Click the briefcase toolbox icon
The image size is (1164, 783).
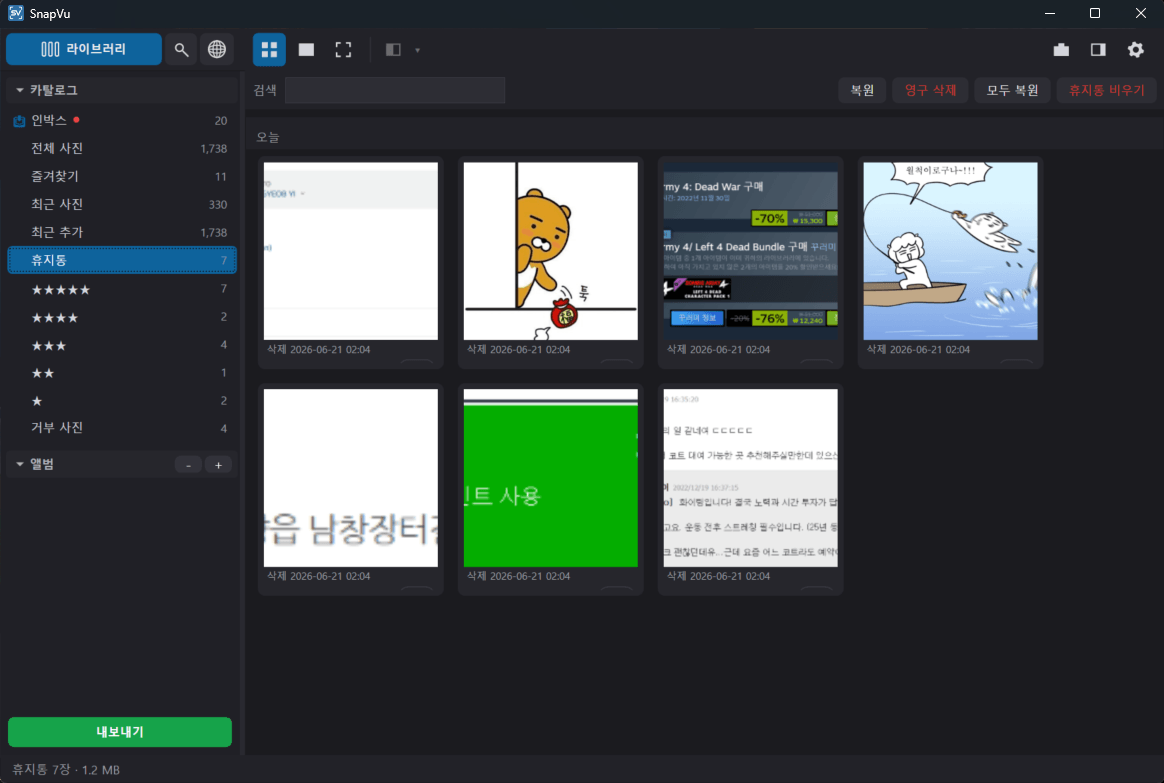click(1061, 50)
